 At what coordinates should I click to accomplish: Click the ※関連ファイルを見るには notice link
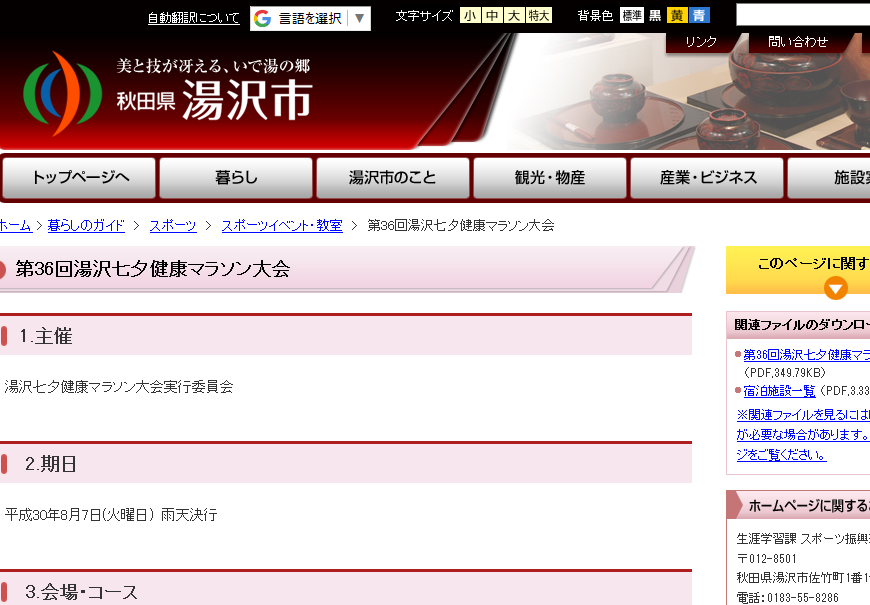tap(803, 435)
